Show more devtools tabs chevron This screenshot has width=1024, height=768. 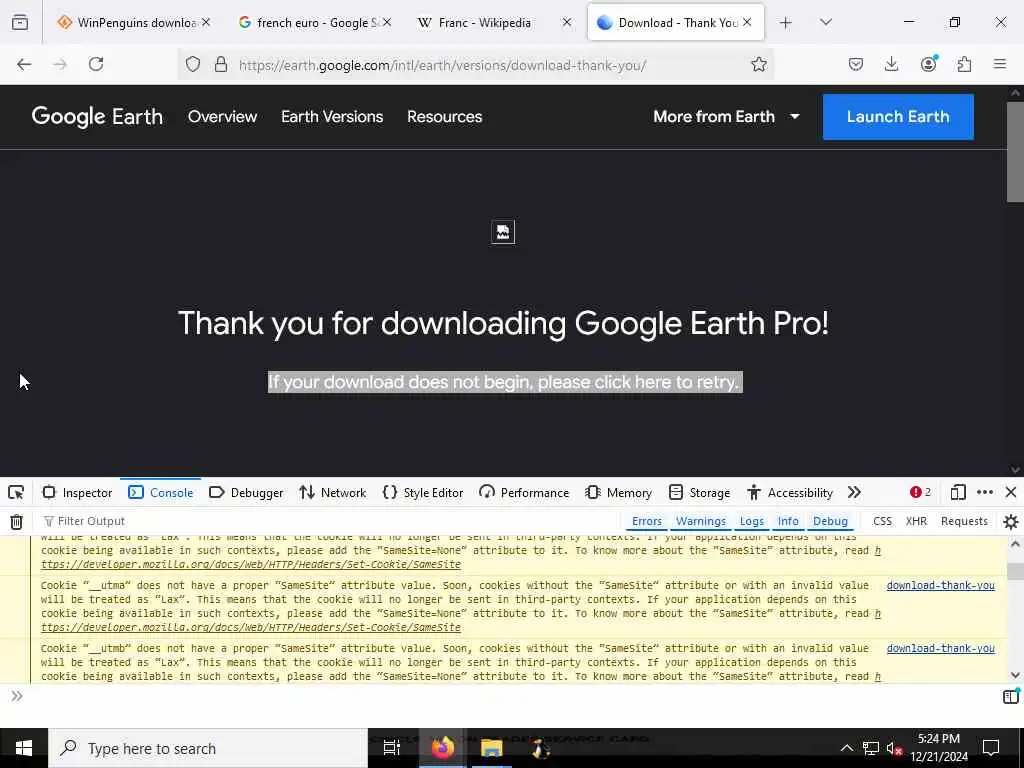point(854,492)
